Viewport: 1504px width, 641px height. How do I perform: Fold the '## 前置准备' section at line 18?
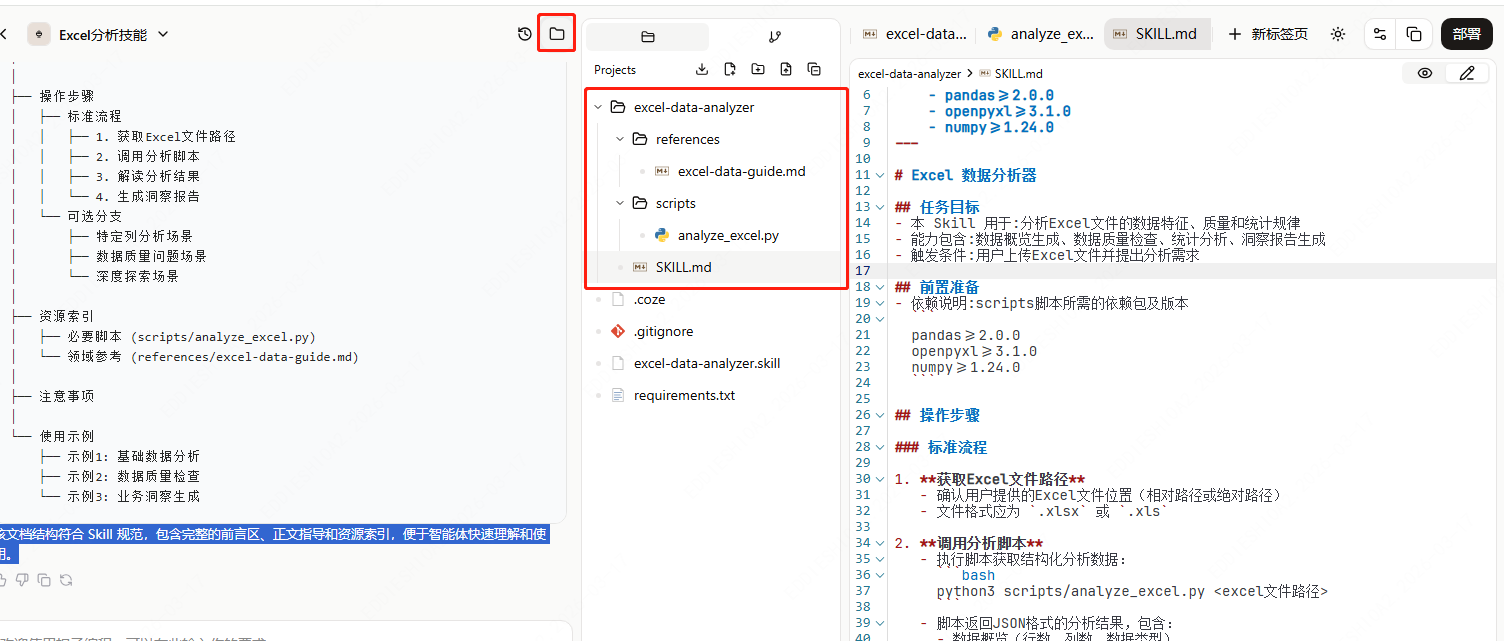tap(880, 287)
